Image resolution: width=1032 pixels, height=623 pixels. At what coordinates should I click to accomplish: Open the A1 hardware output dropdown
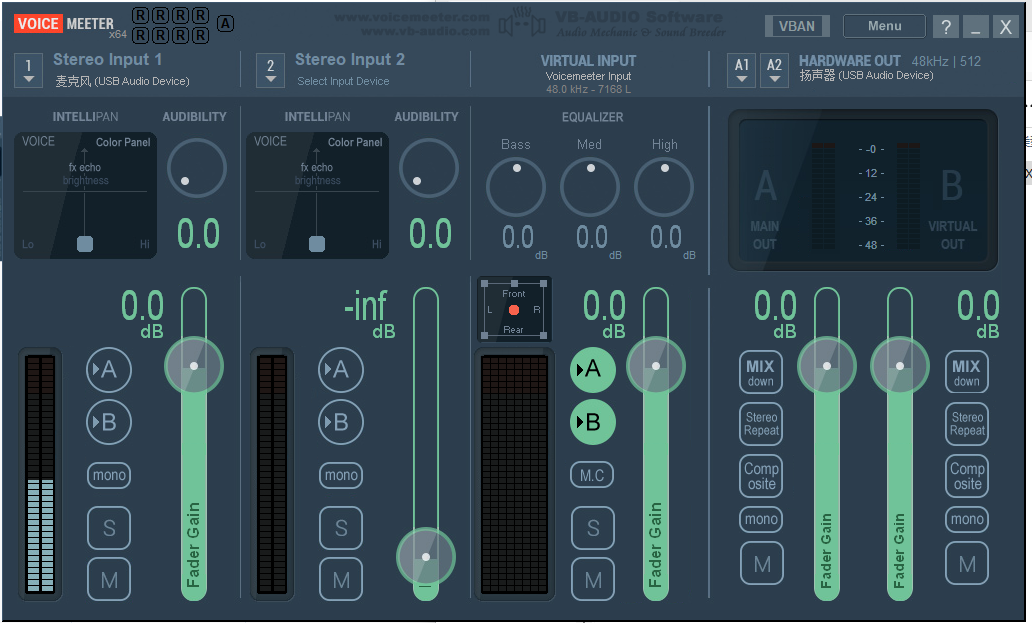[742, 70]
